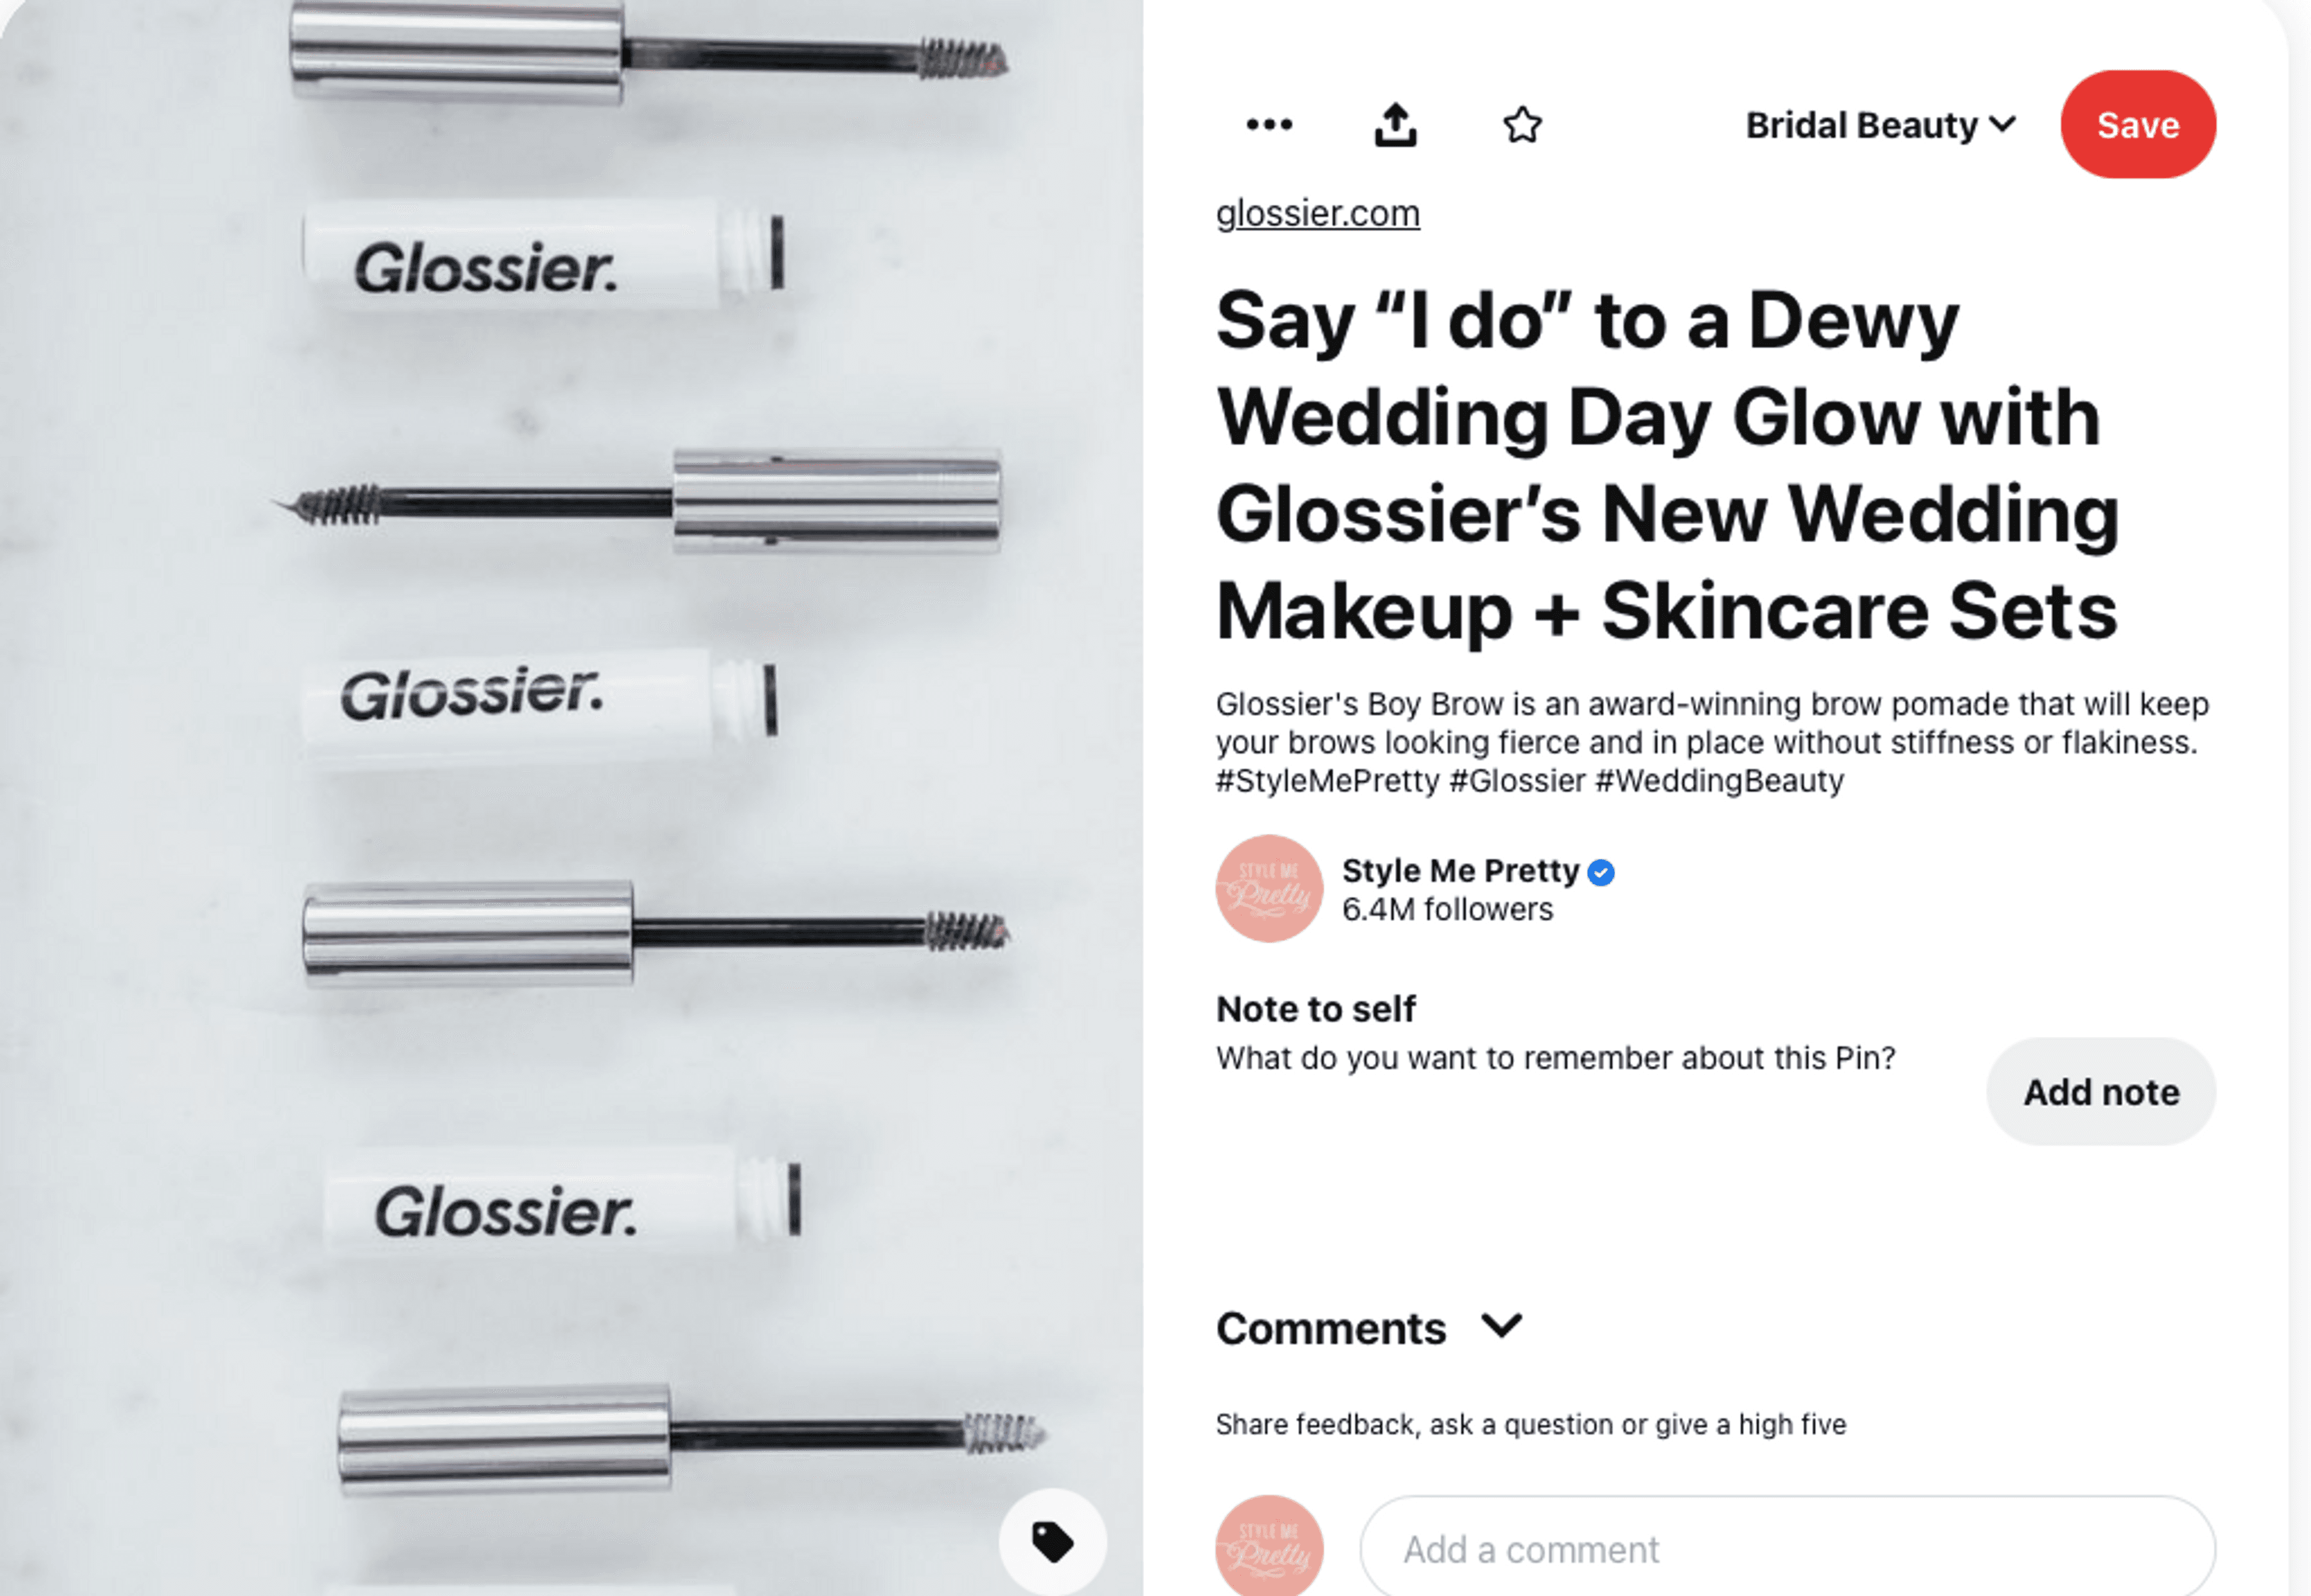Click the Add a comment field

pyautogui.click(x=1787, y=1548)
